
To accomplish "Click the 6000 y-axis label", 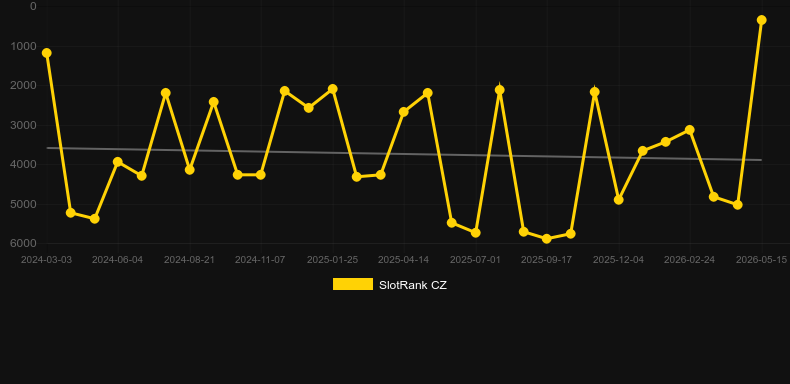I will pyautogui.click(x=24, y=243).
